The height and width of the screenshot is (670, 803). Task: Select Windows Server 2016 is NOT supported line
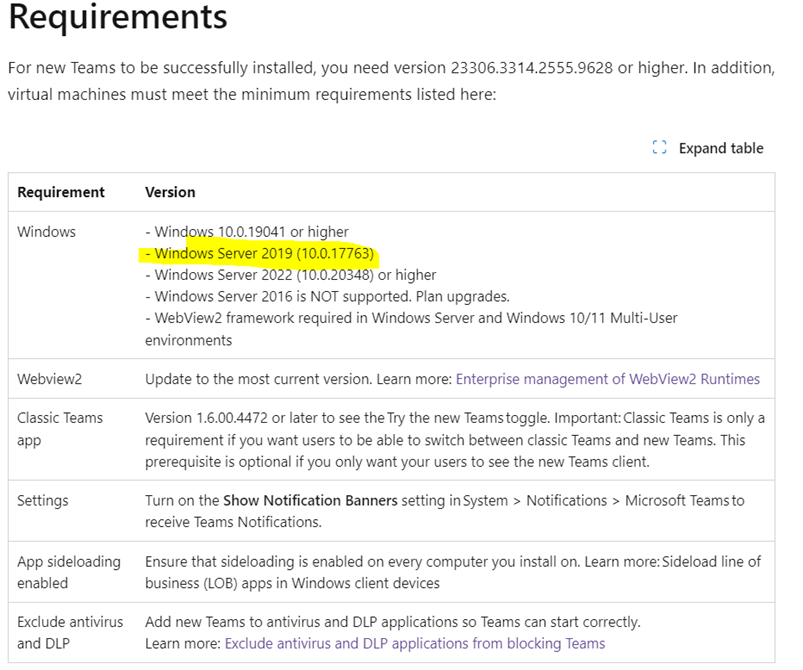coord(327,297)
